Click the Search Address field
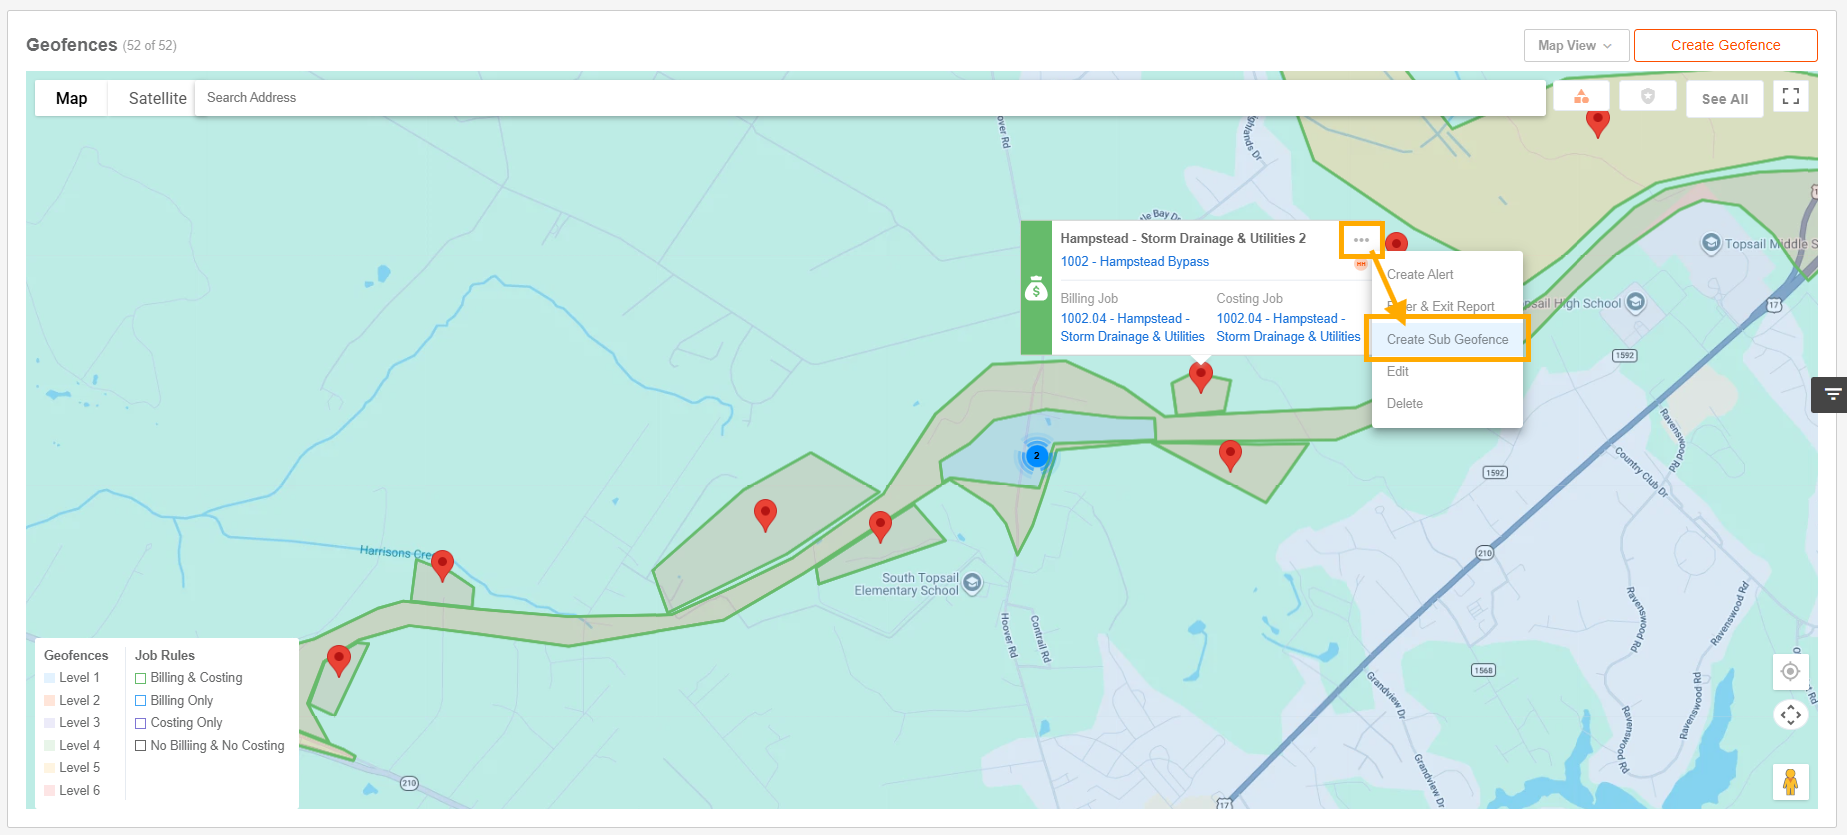The width and height of the screenshot is (1847, 835). (x=870, y=98)
